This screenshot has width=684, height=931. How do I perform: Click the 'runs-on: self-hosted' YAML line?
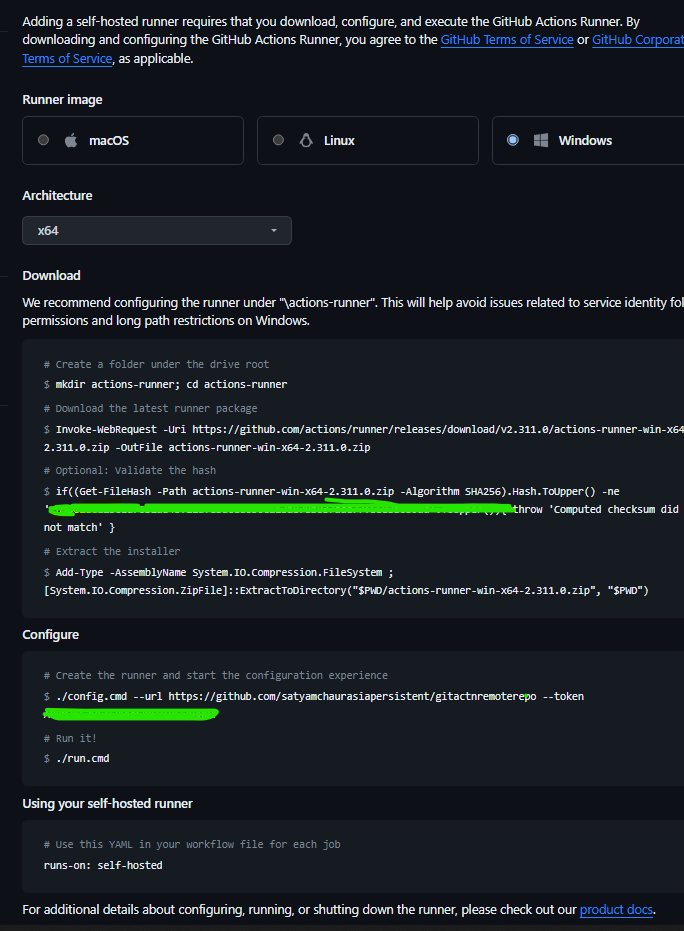click(103, 865)
